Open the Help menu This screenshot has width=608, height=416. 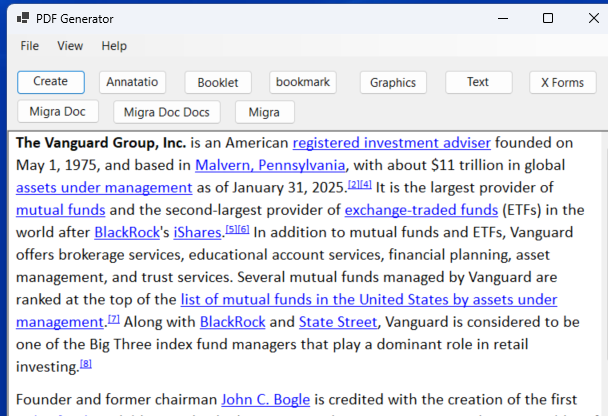114,46
